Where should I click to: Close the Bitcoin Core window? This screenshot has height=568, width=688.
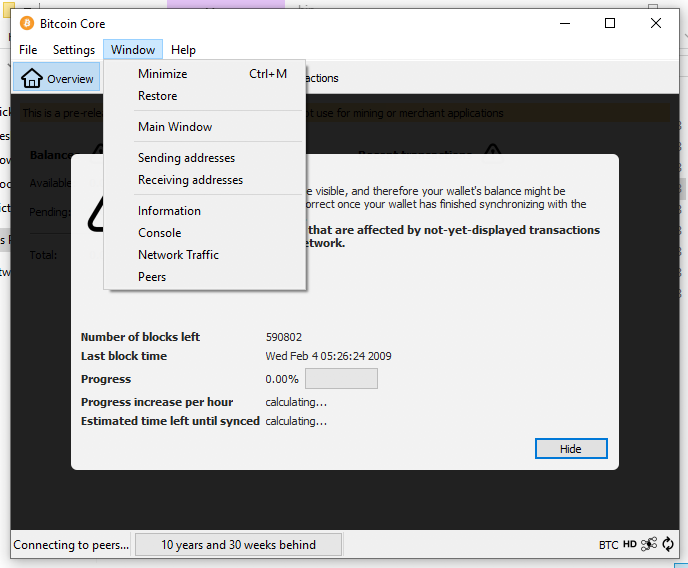656,23
